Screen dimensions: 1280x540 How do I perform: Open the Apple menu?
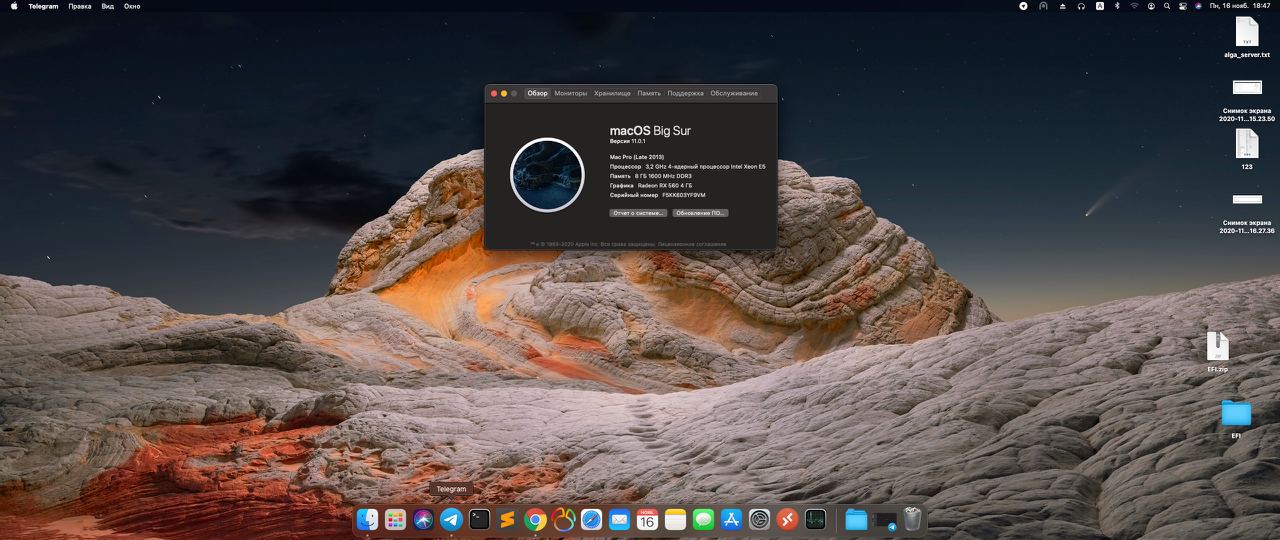(14, 6)
